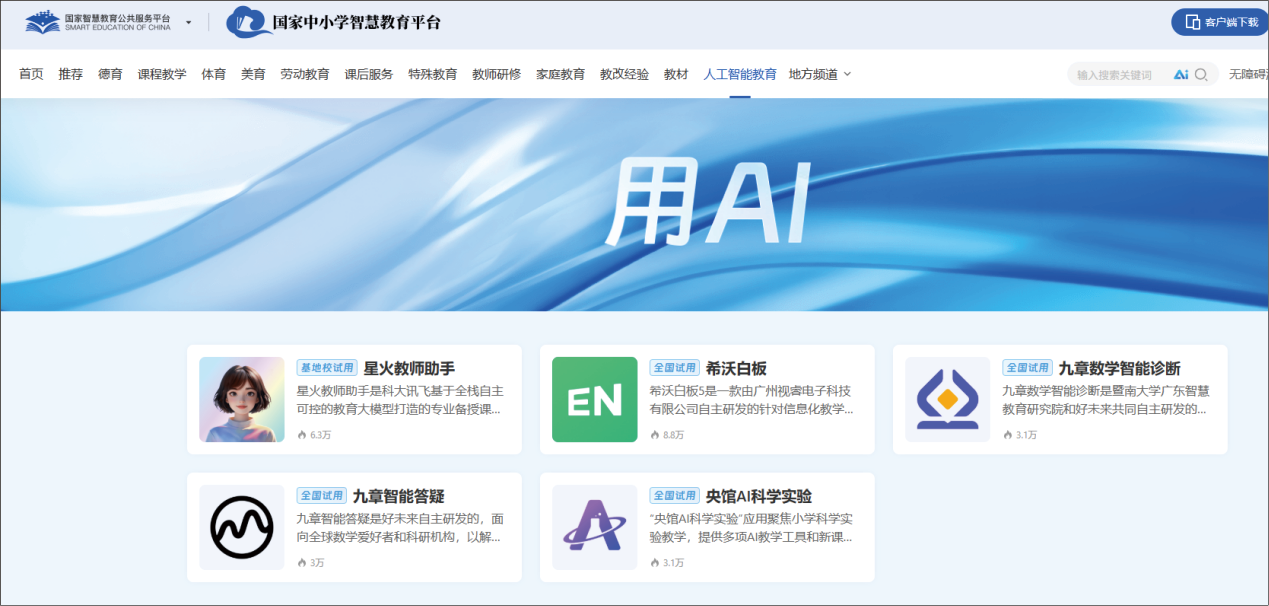The image size is (1269, 606).
Task: Open the 央馆AI科学实验 purple A icon
Action: click(x=594, y=527)
